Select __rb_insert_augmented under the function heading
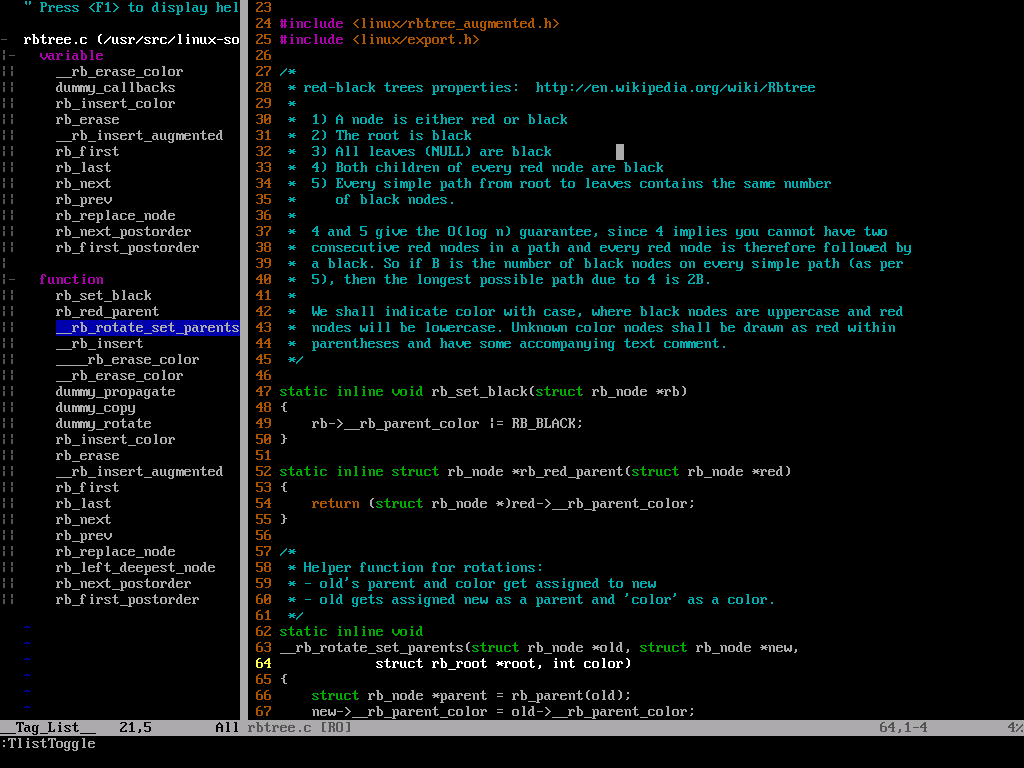 point(139,472)
